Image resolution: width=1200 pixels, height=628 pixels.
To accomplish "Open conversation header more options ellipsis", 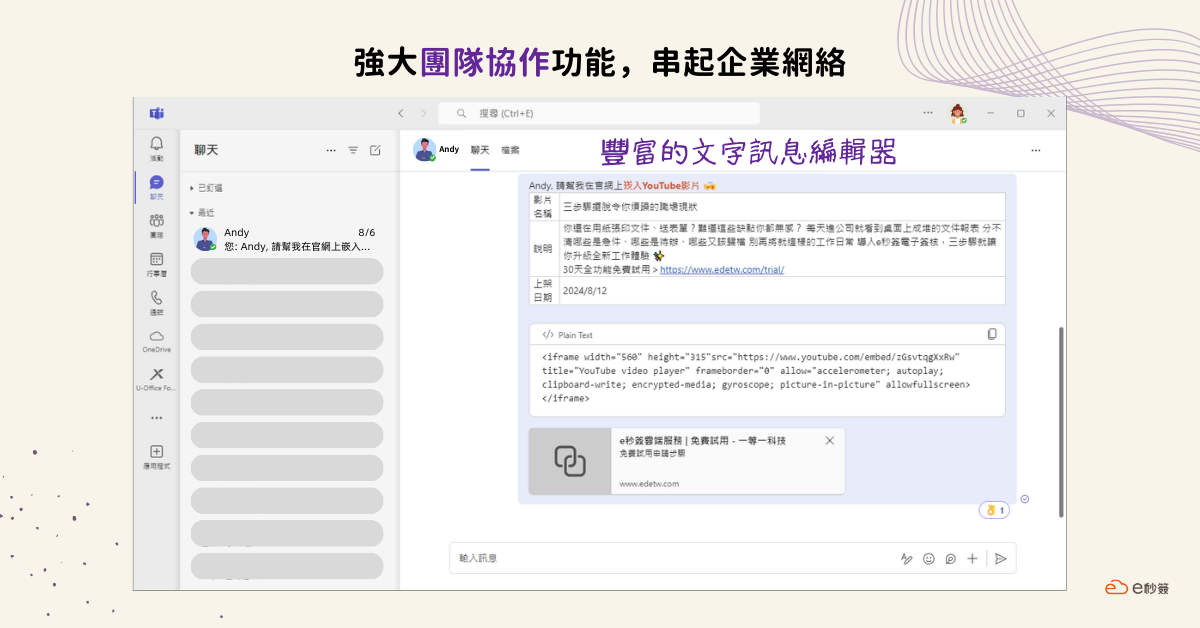I will pos(1035,150).
